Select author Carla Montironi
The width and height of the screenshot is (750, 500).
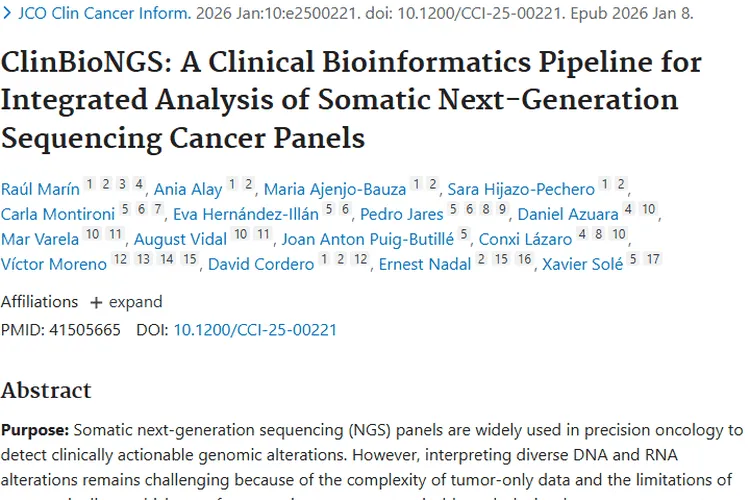click(x=57, y=214)
